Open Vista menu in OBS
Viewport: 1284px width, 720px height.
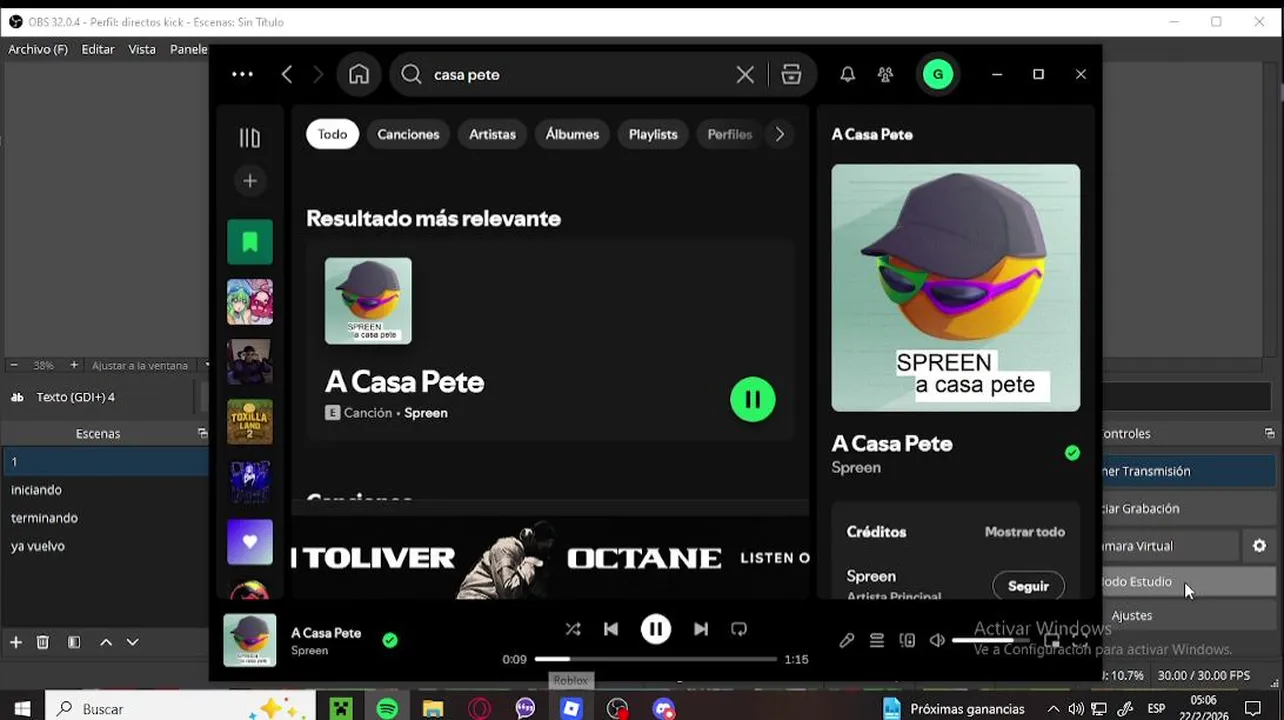(142, 49)
